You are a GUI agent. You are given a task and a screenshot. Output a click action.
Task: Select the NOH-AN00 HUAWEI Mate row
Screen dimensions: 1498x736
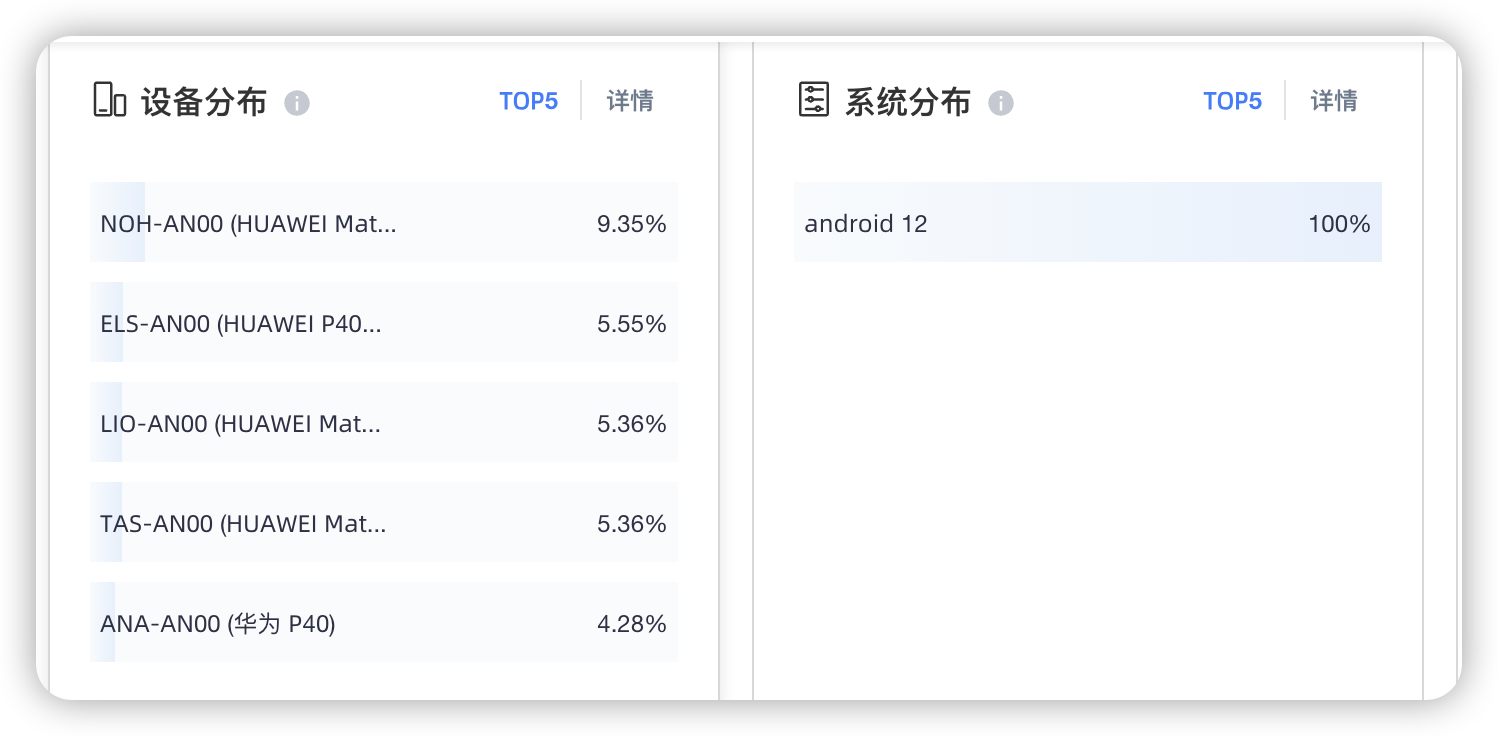pyautogui.click(x=384, y=222)
